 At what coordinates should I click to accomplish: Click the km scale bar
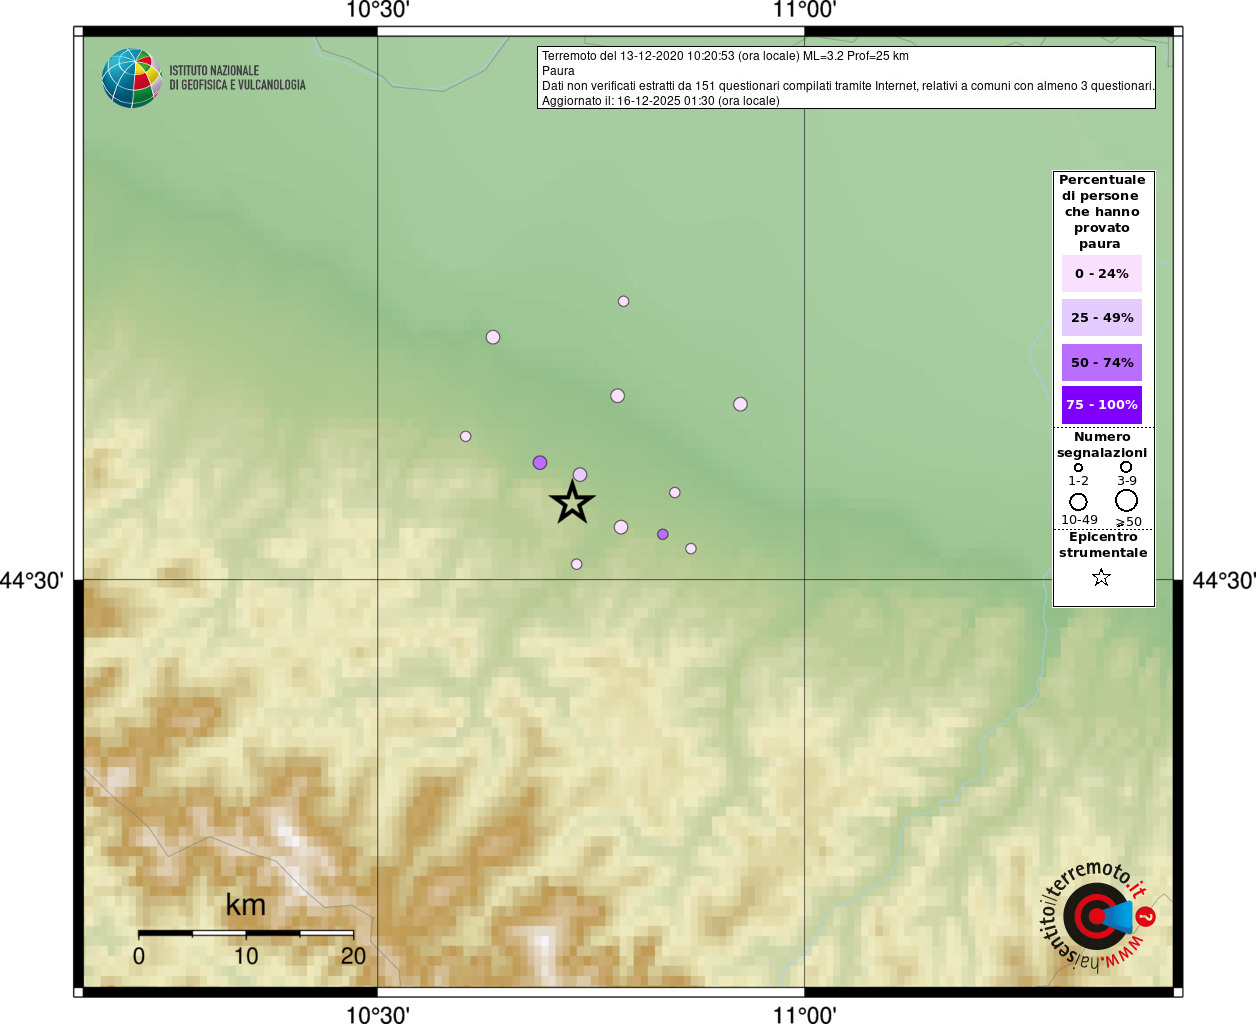tap(246, 933)
